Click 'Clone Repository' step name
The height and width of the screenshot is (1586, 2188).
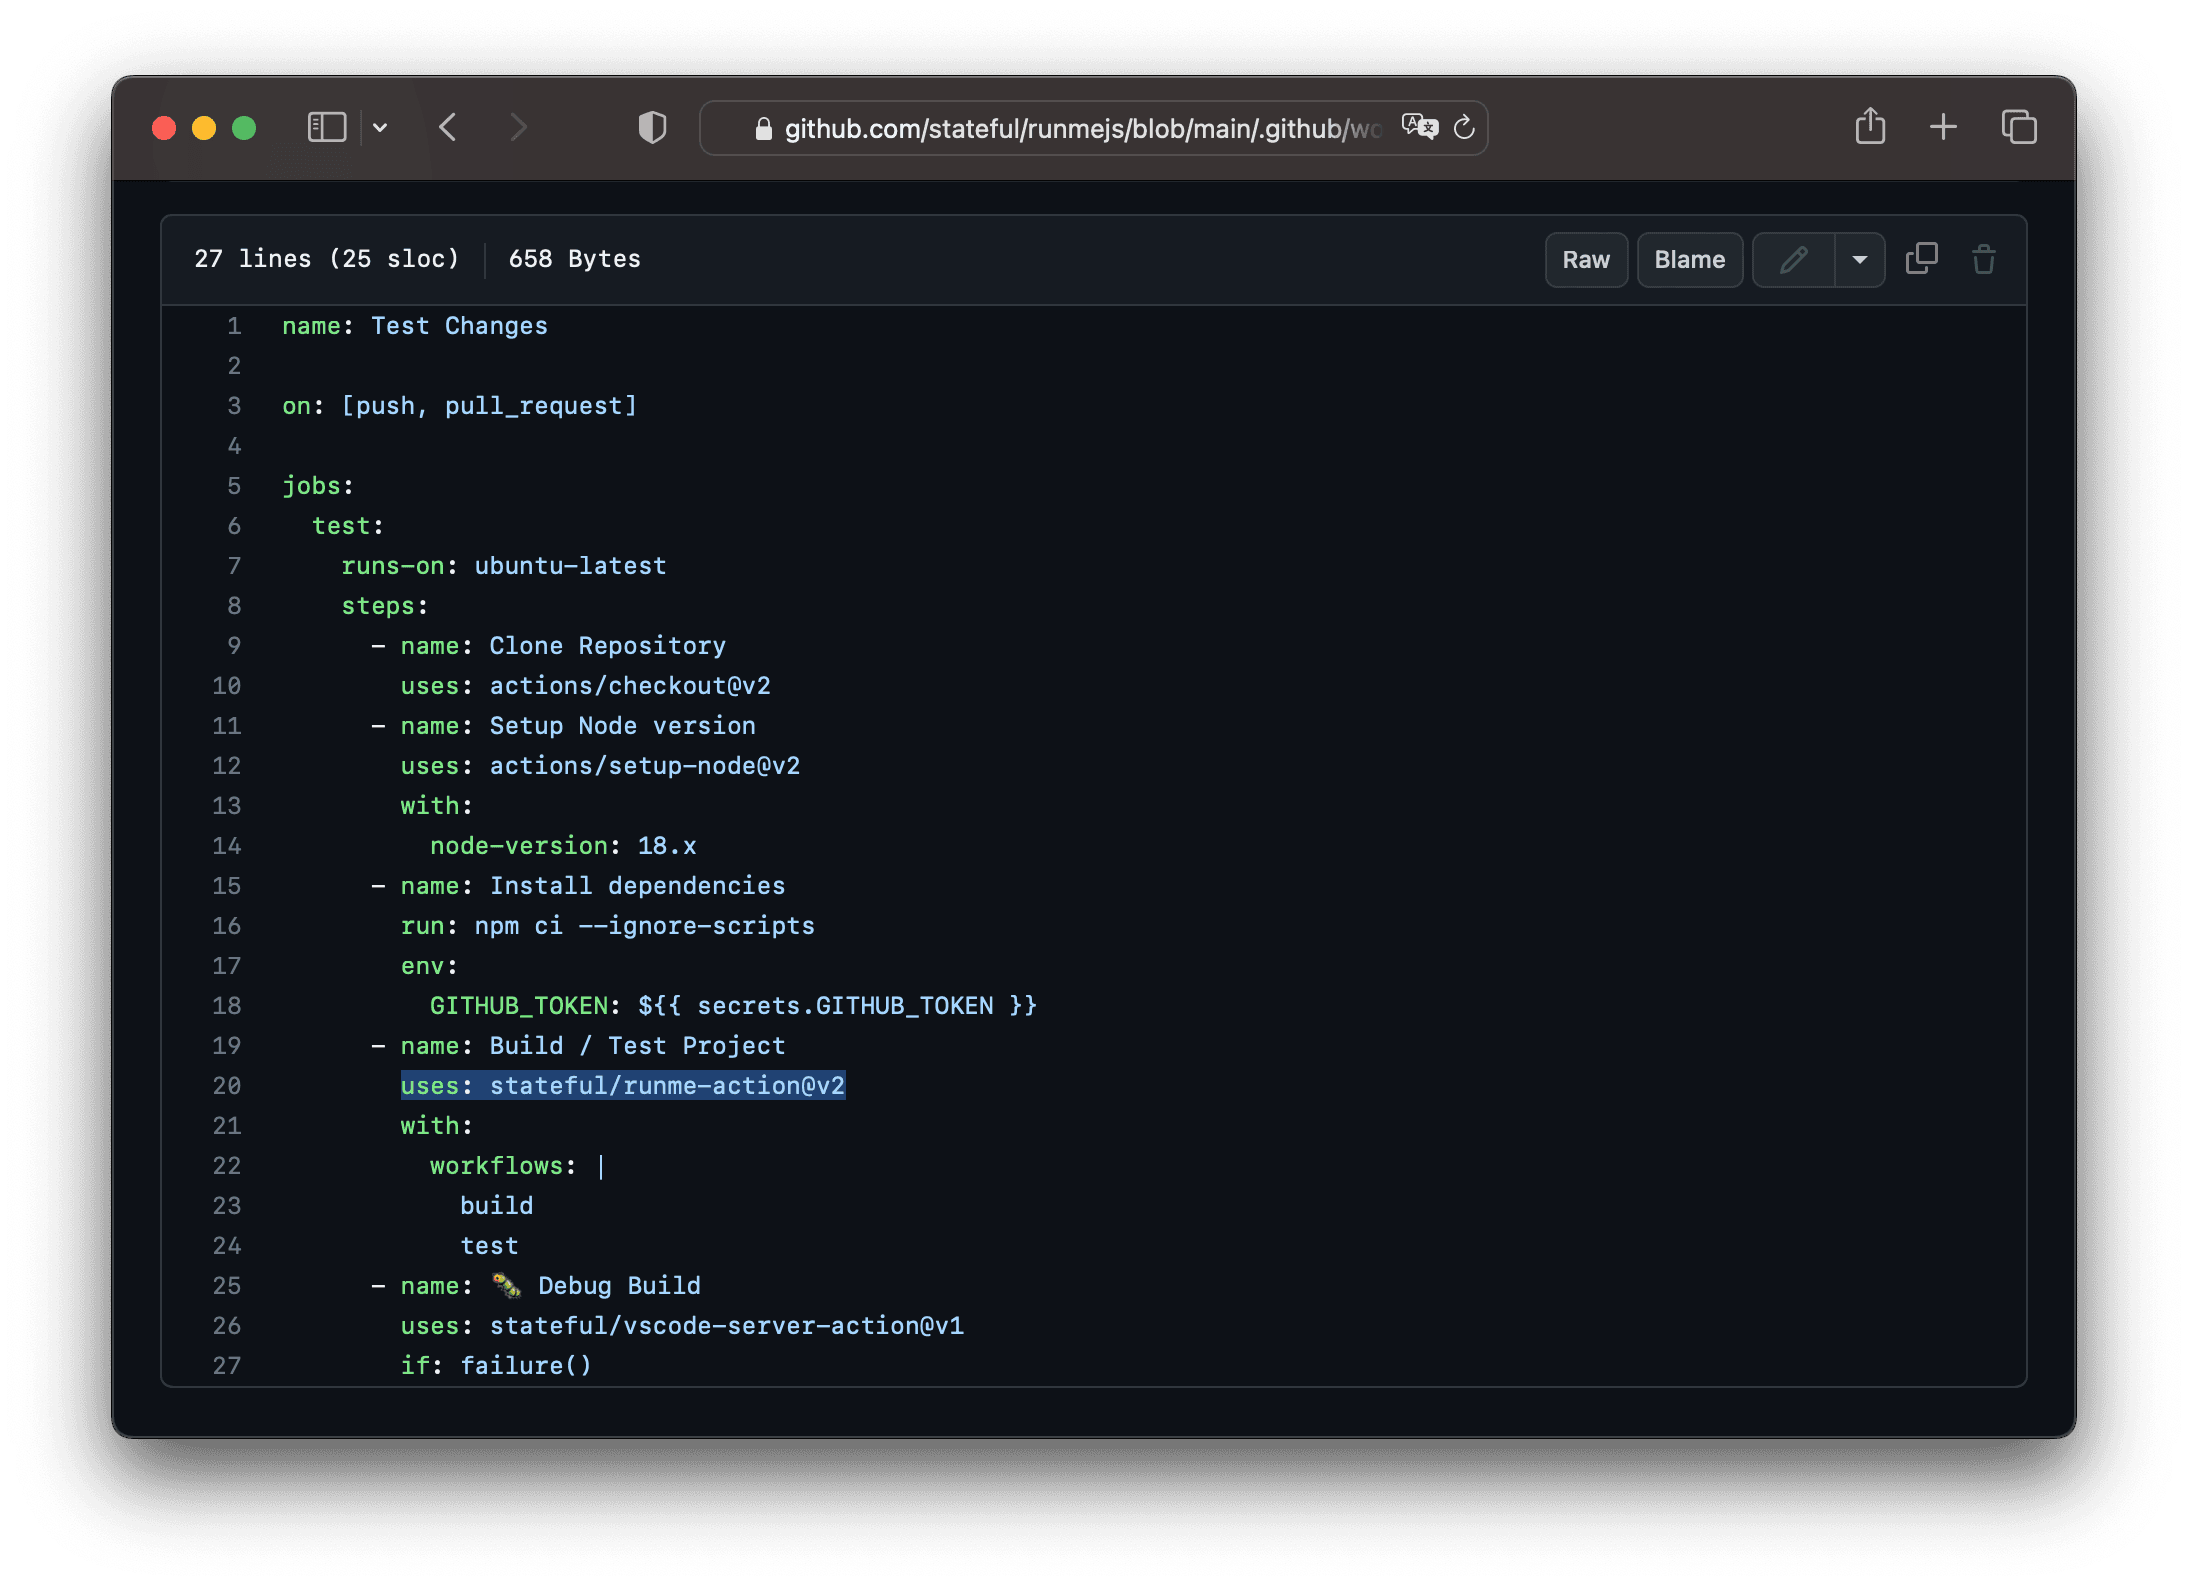(x=607, y=646)
